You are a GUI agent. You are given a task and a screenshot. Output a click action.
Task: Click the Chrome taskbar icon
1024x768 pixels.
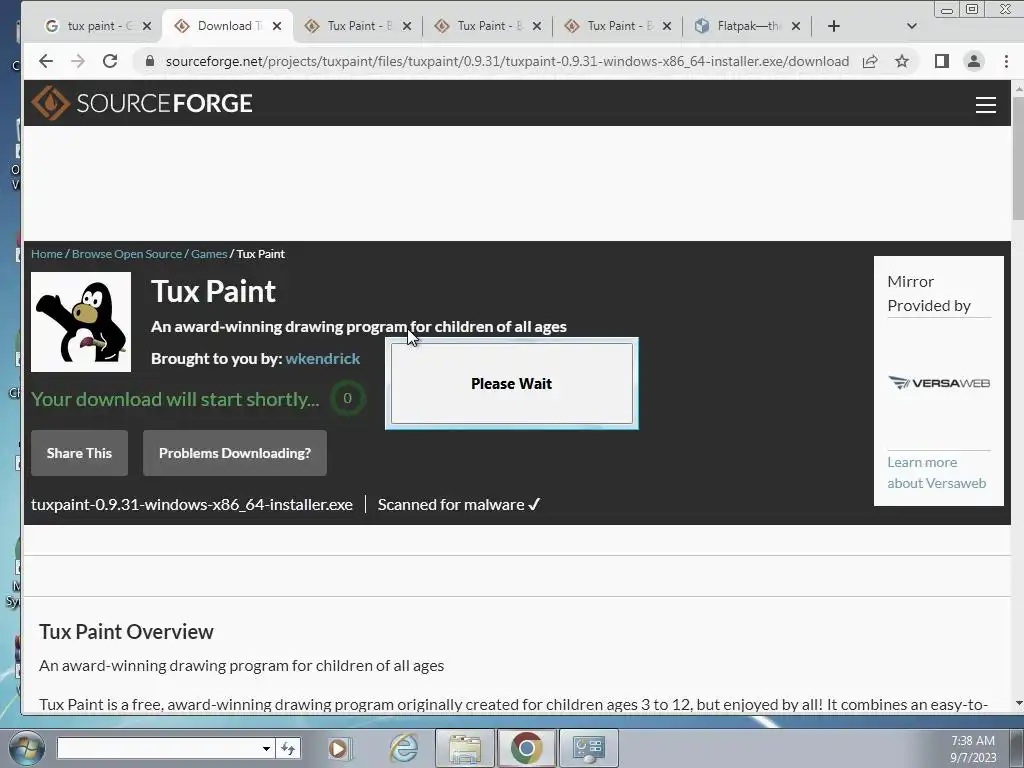pos(526,748)
